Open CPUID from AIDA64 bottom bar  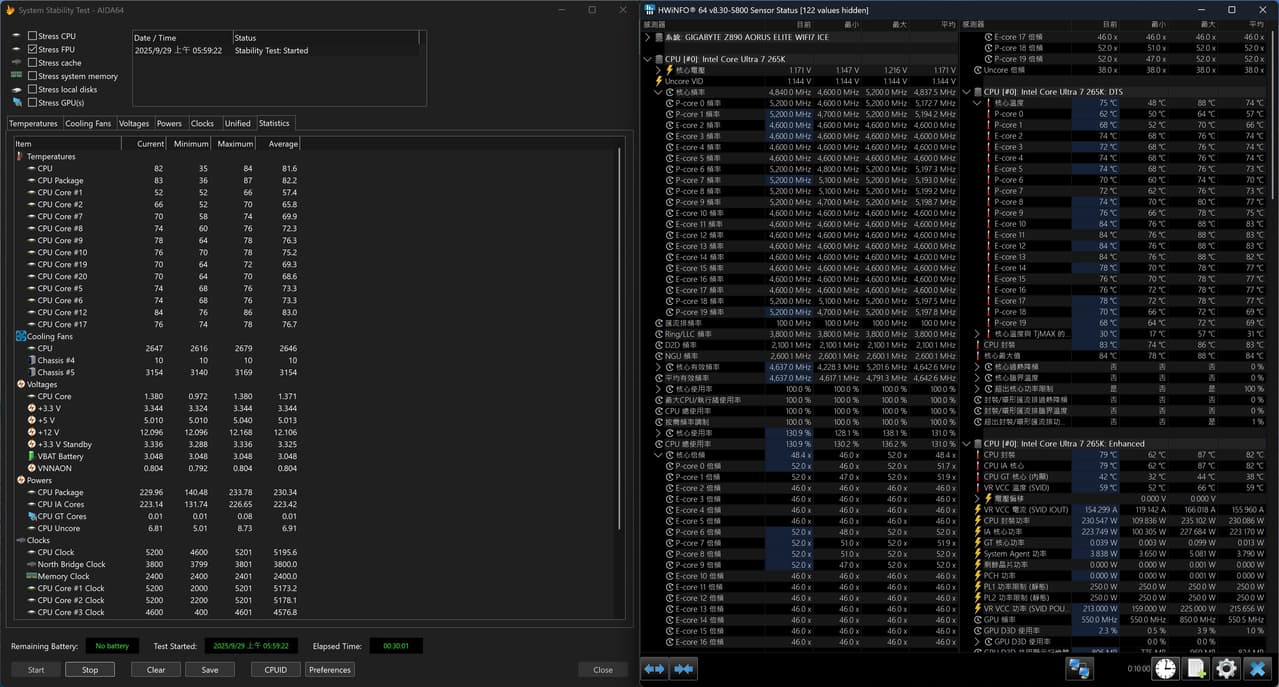click(x=276, y=670)
